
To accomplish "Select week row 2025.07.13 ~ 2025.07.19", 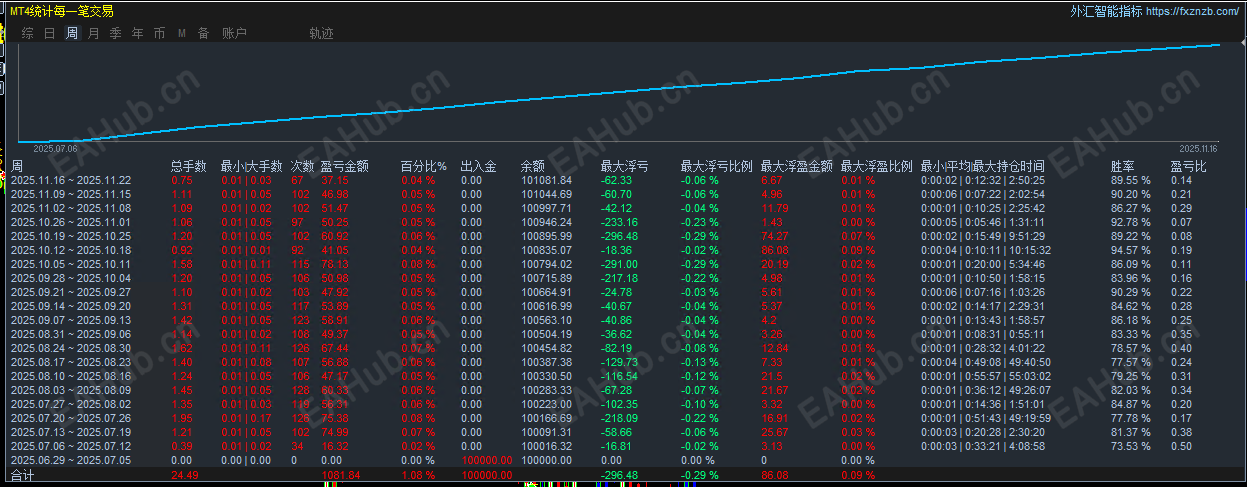I will 71,432.
